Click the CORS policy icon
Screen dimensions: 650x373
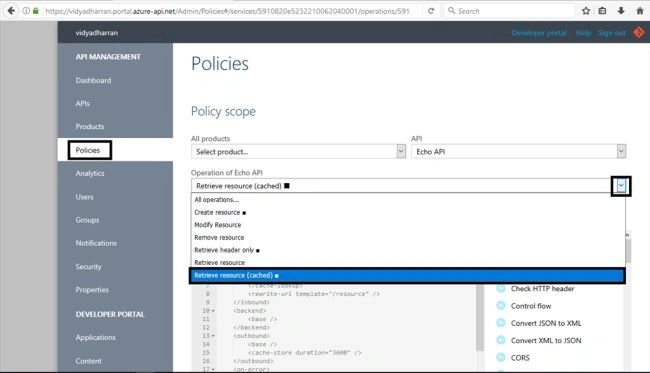click(501, 357)
